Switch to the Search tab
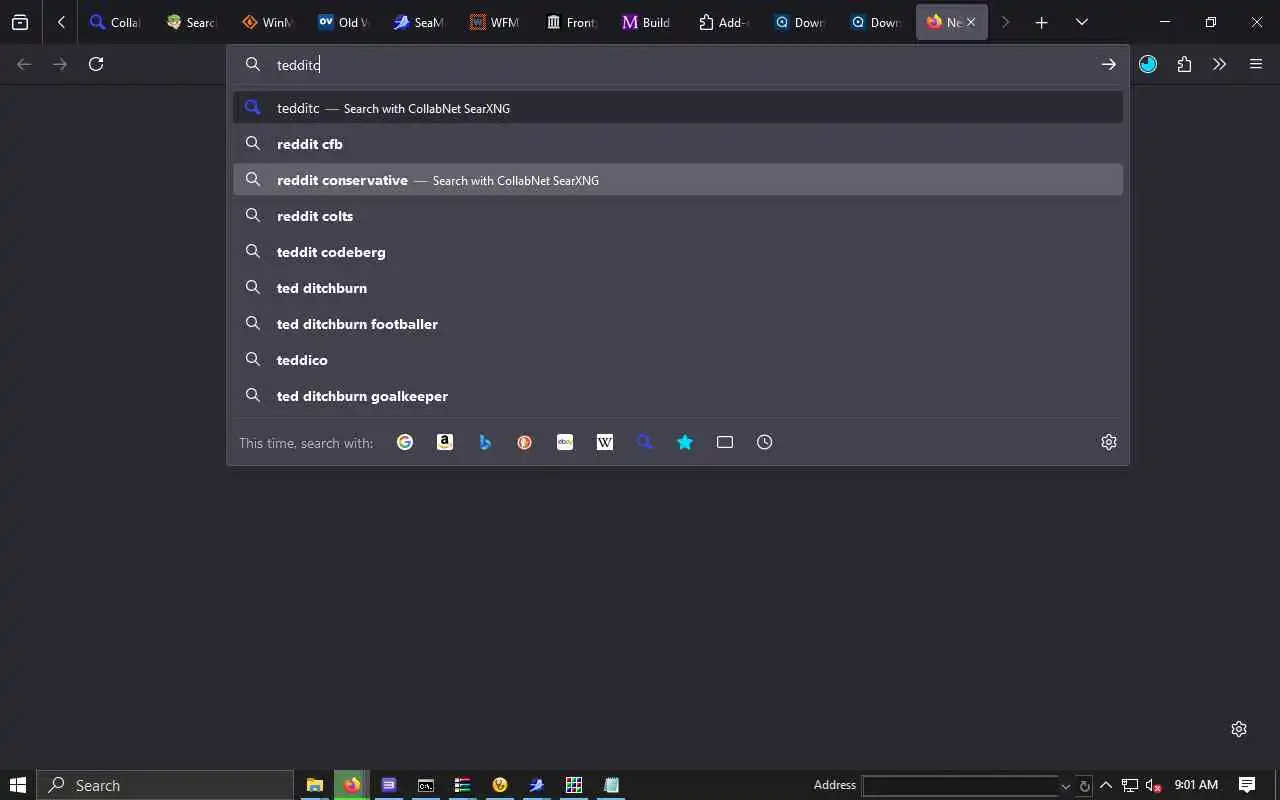Viewport: 1280px width, 800px height. pyautogui.click(x=192, y=22)
